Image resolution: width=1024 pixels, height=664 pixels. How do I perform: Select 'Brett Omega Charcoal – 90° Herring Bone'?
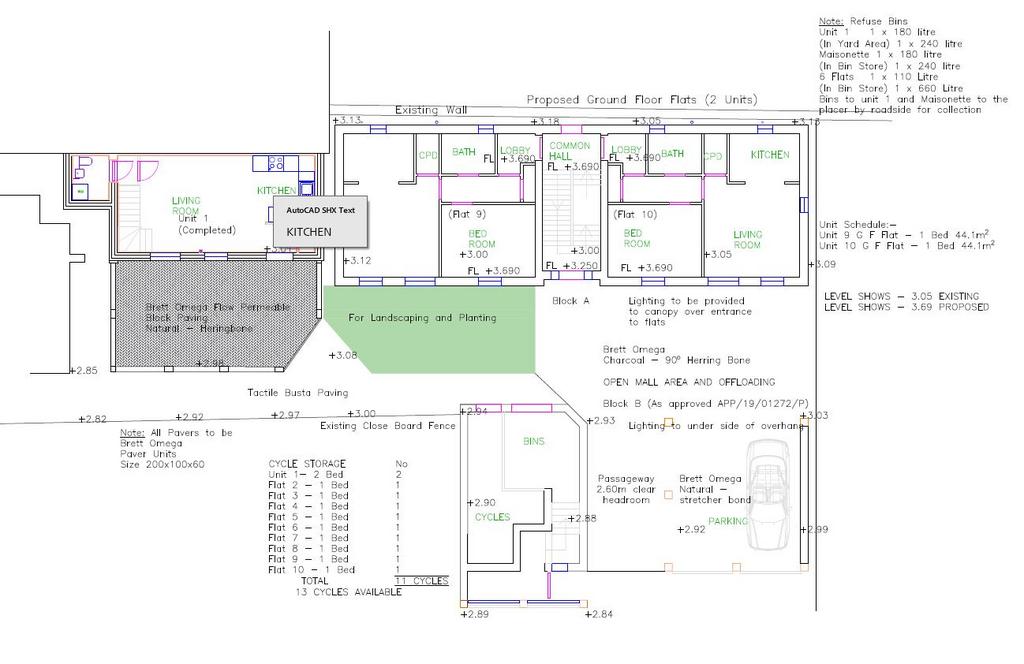677,355
